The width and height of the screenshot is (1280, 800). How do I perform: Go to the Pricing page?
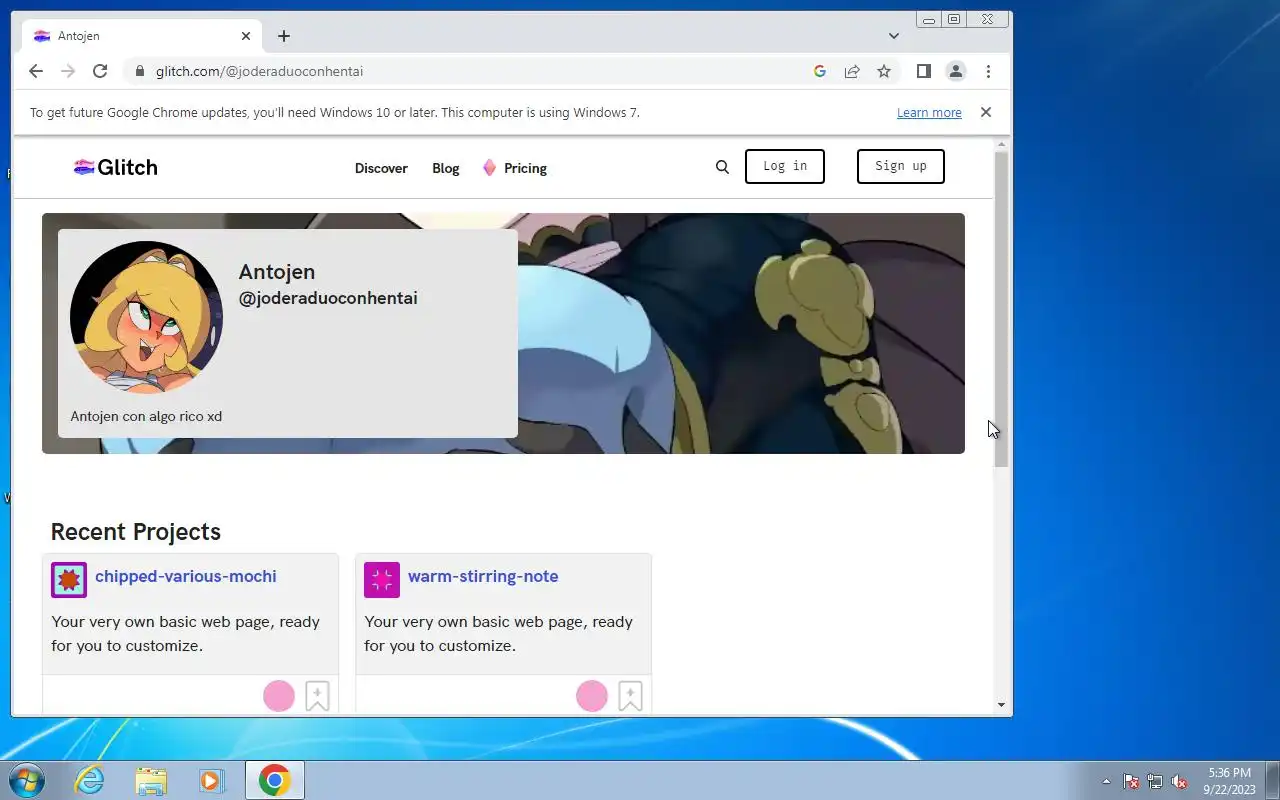tap(525, 168)
